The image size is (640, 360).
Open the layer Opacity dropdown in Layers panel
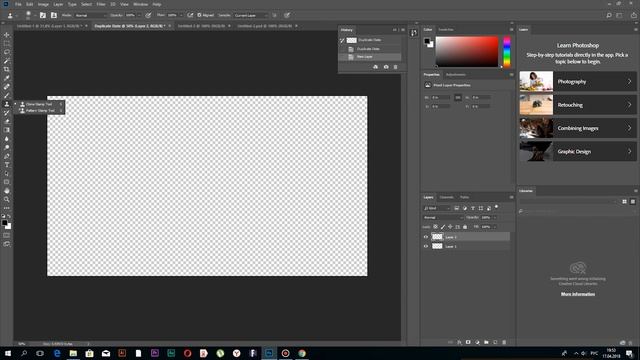(x=495, y=218)
